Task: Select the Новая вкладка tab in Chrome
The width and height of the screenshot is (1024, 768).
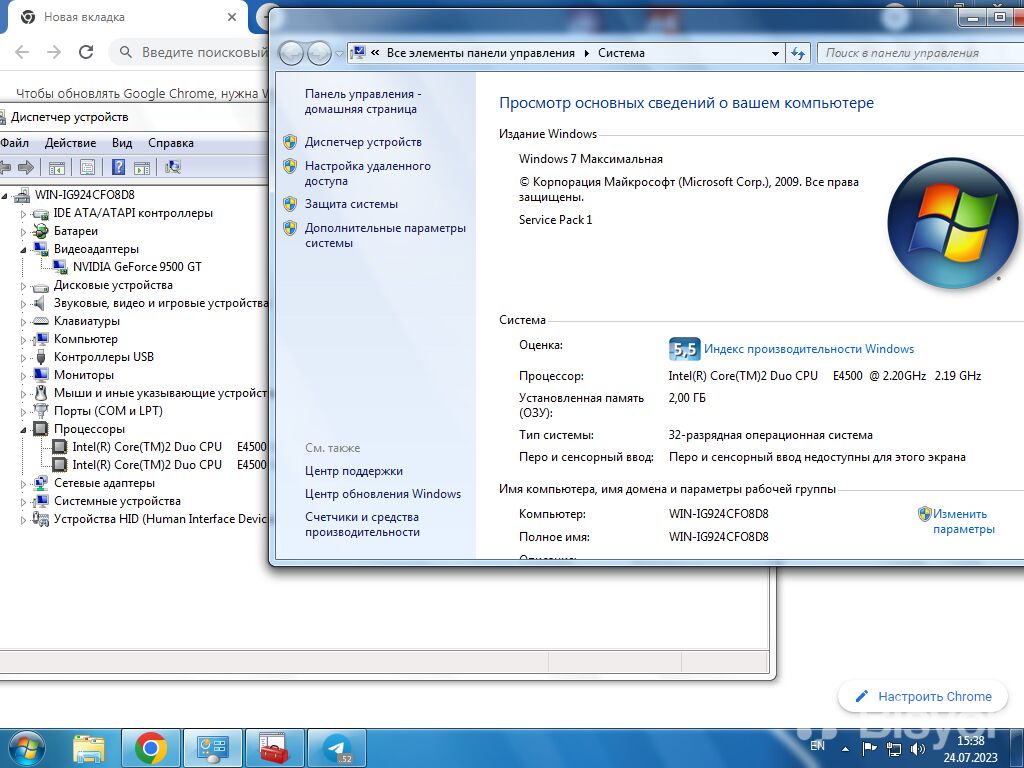Action: (x=124, y=17)
